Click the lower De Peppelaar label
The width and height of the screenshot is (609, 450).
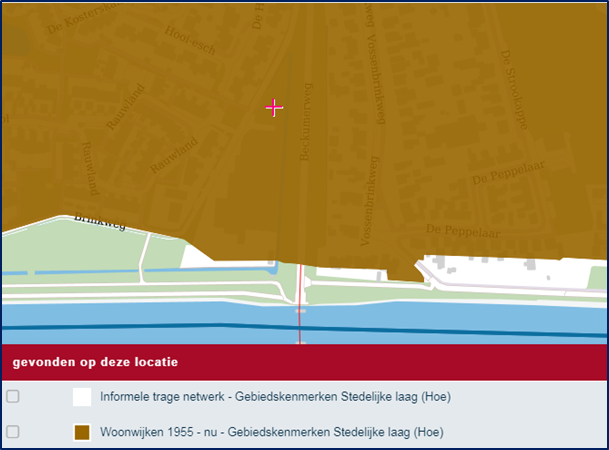[463, 231]
